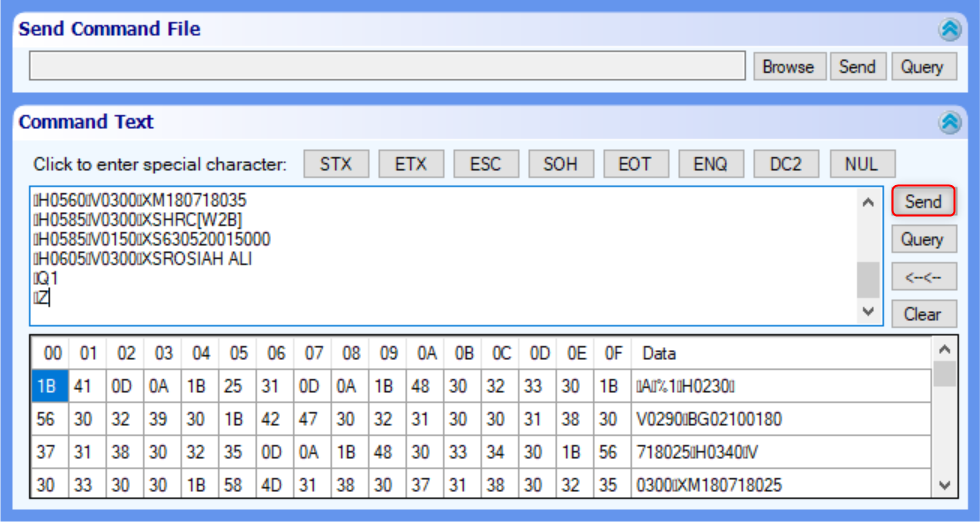Insert the DC2 special character
This screenshot has height=522, width=980.
pyautogui.click(x=785, y=164)
